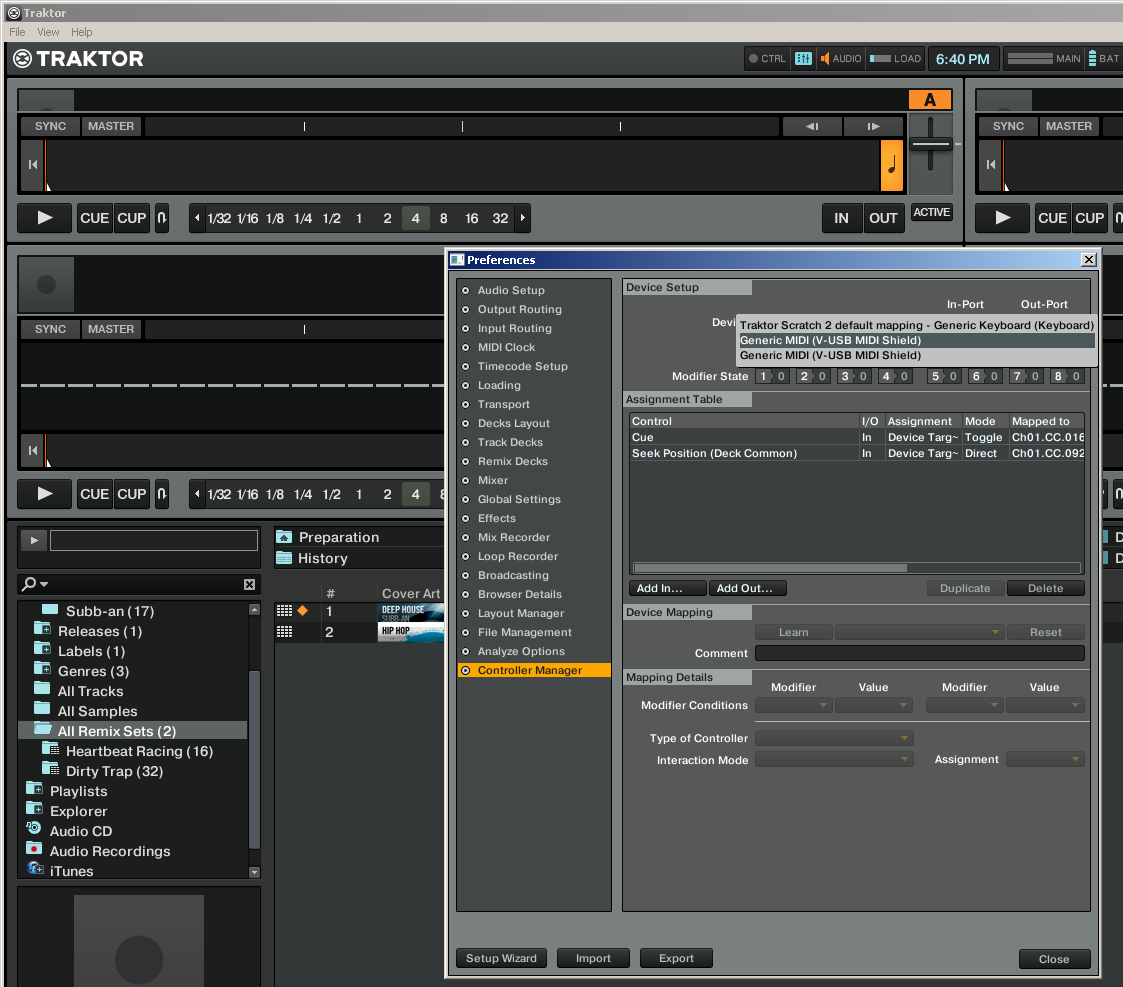This screenshot has height=987, width=1123.
Task: Toggle the SYNC button on Deck A
Action: (x=49, y=126)
